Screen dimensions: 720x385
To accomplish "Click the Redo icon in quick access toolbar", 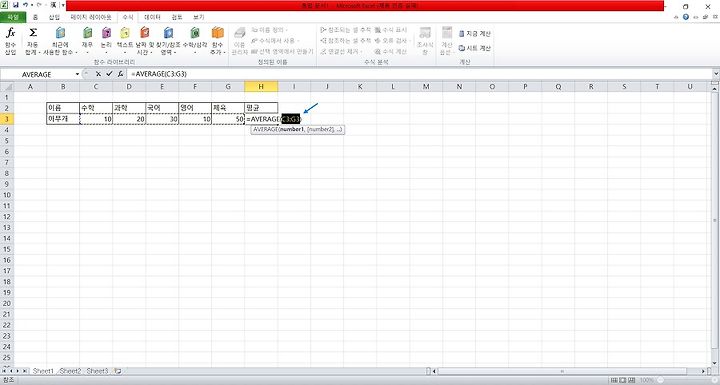I will point(39,5).
